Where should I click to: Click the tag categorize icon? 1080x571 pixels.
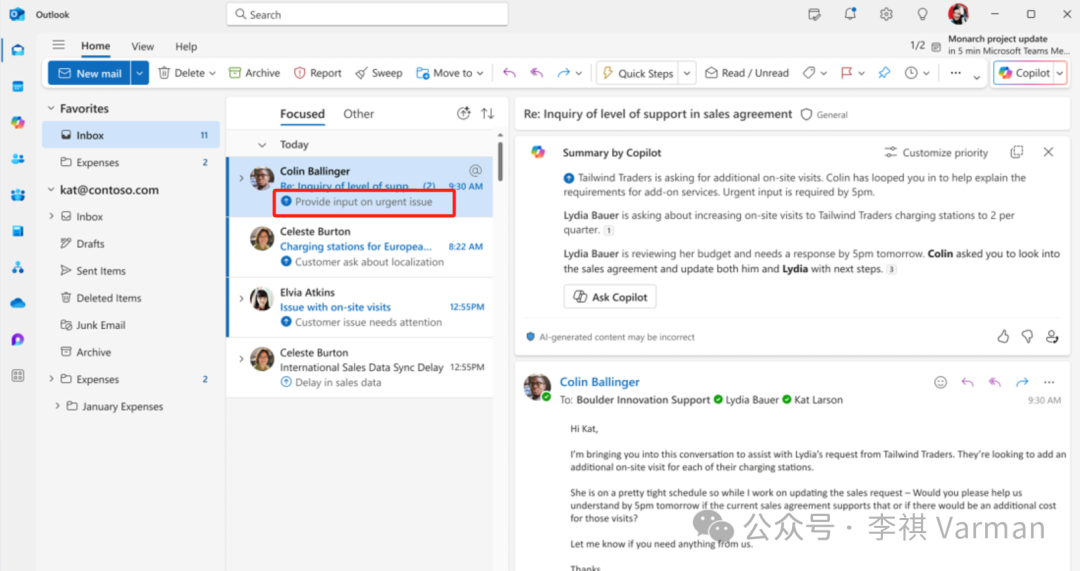pyautogui.click(x=809, y=73)
